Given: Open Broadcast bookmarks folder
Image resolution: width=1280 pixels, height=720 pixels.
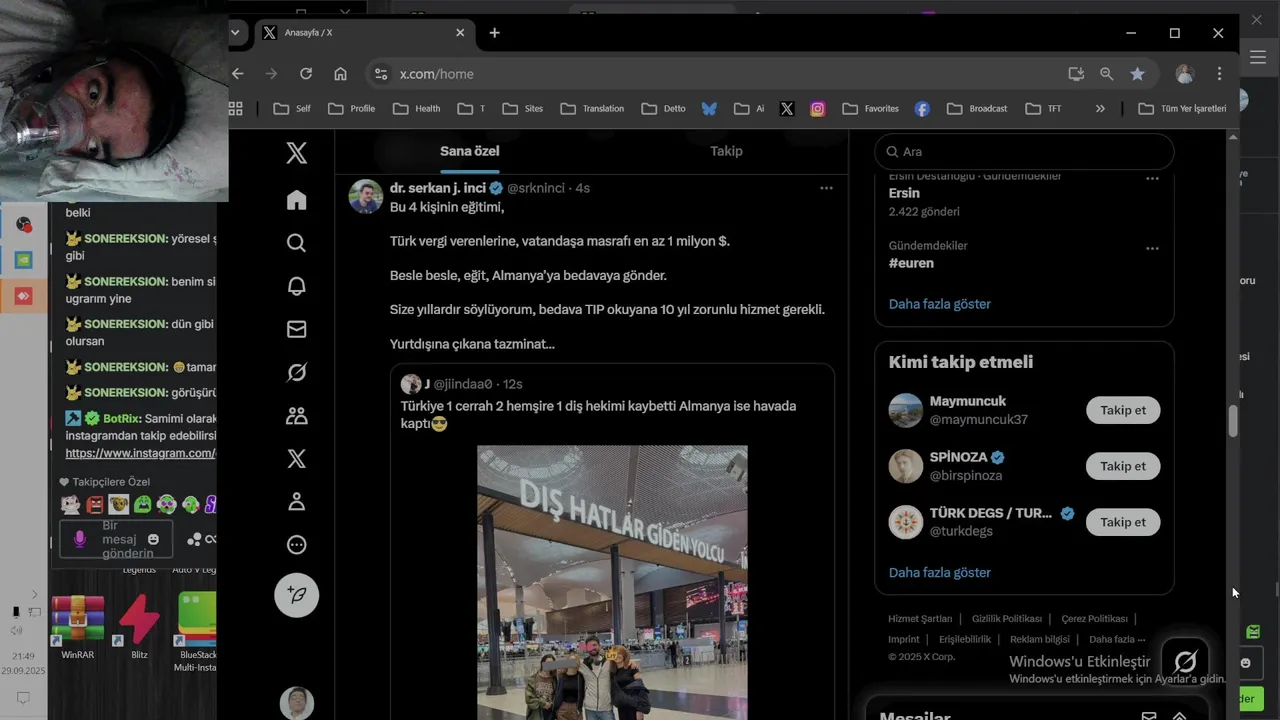Looking at the screenshot, I should coord(977,108).
